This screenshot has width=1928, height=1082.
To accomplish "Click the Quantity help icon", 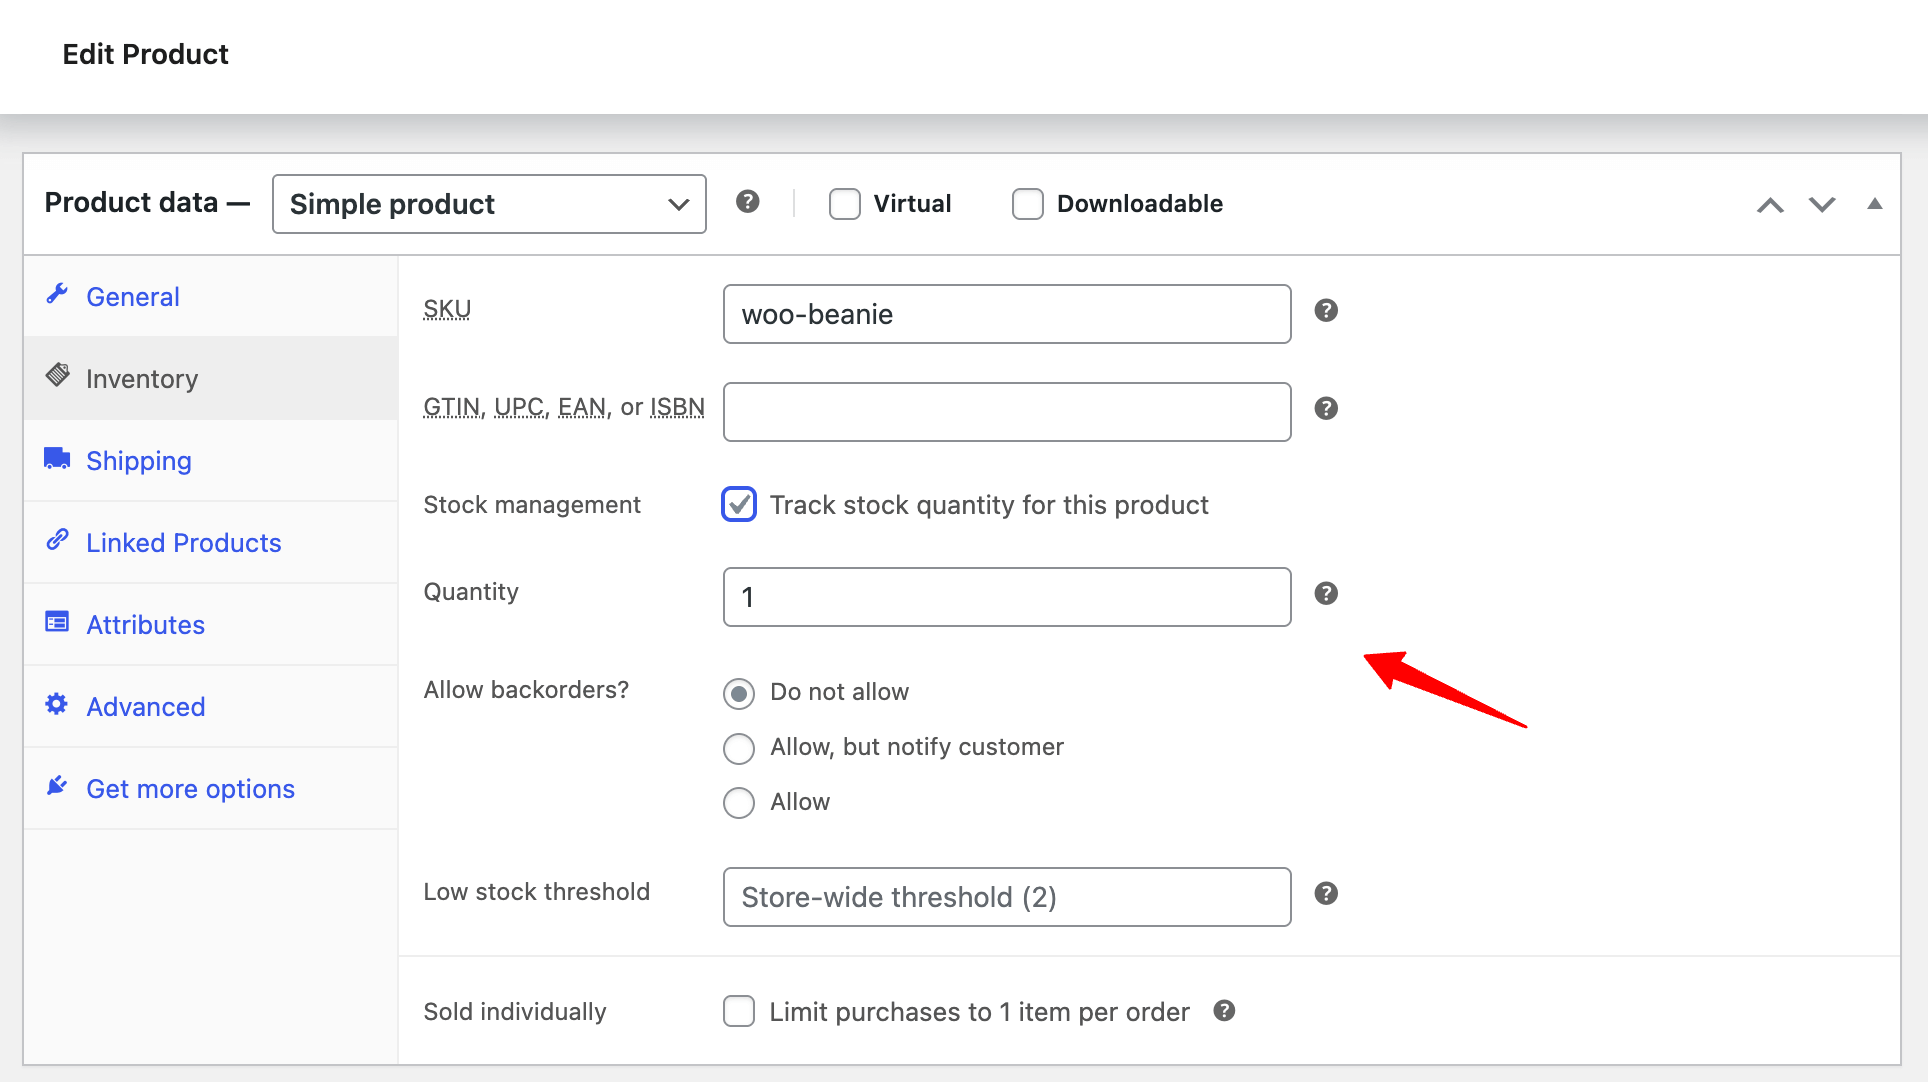I will coord(1326,594).
